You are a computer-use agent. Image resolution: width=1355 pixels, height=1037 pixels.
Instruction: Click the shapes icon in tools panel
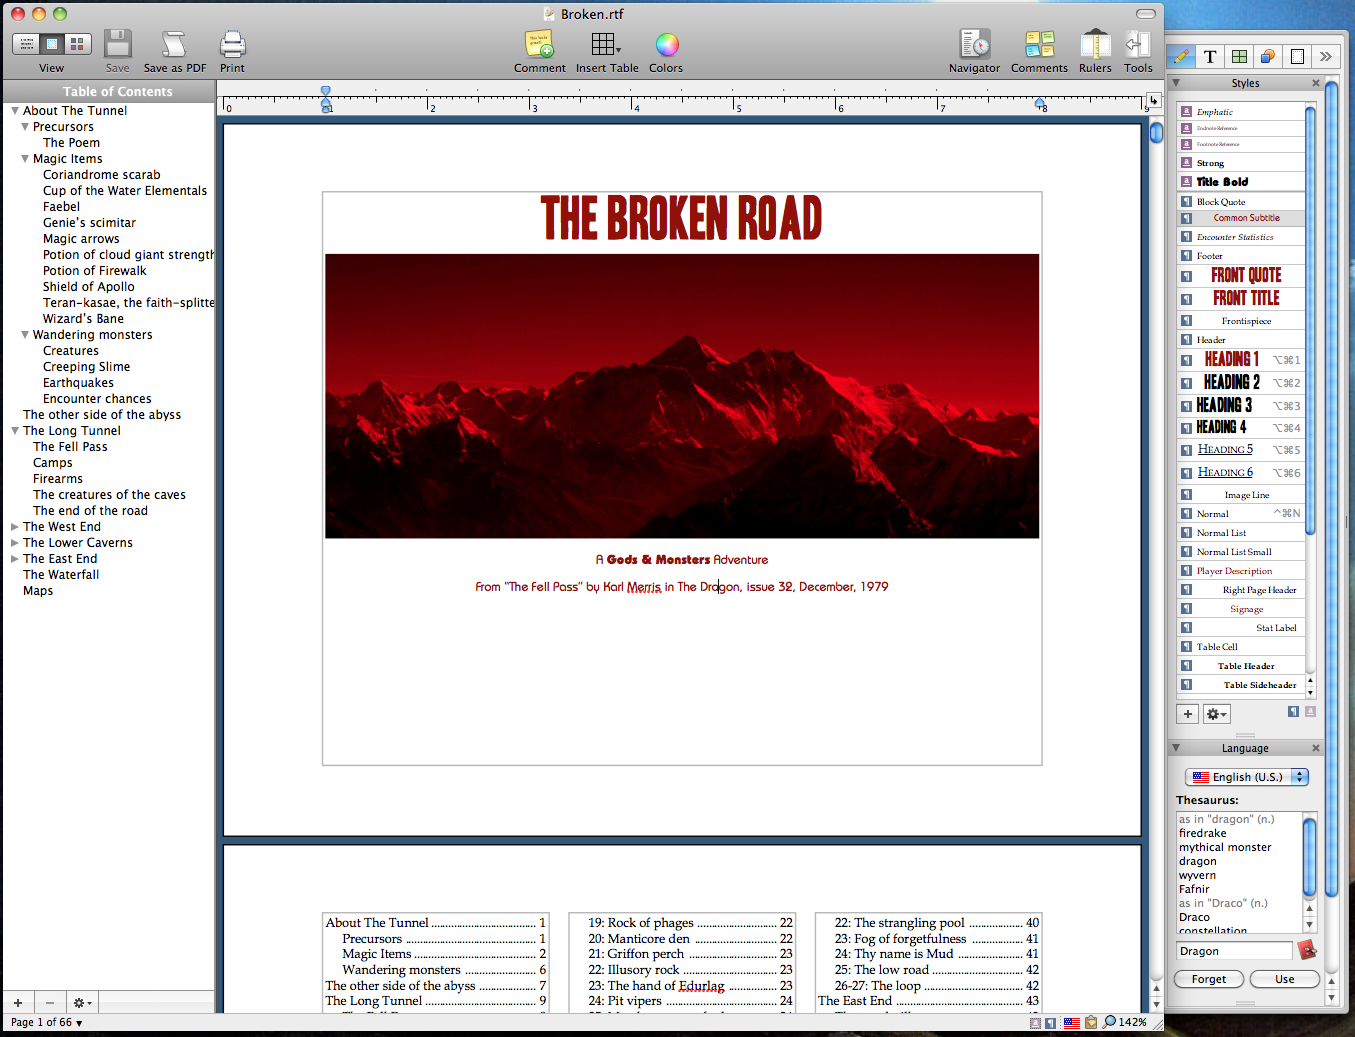click(x=1268, y=56)
